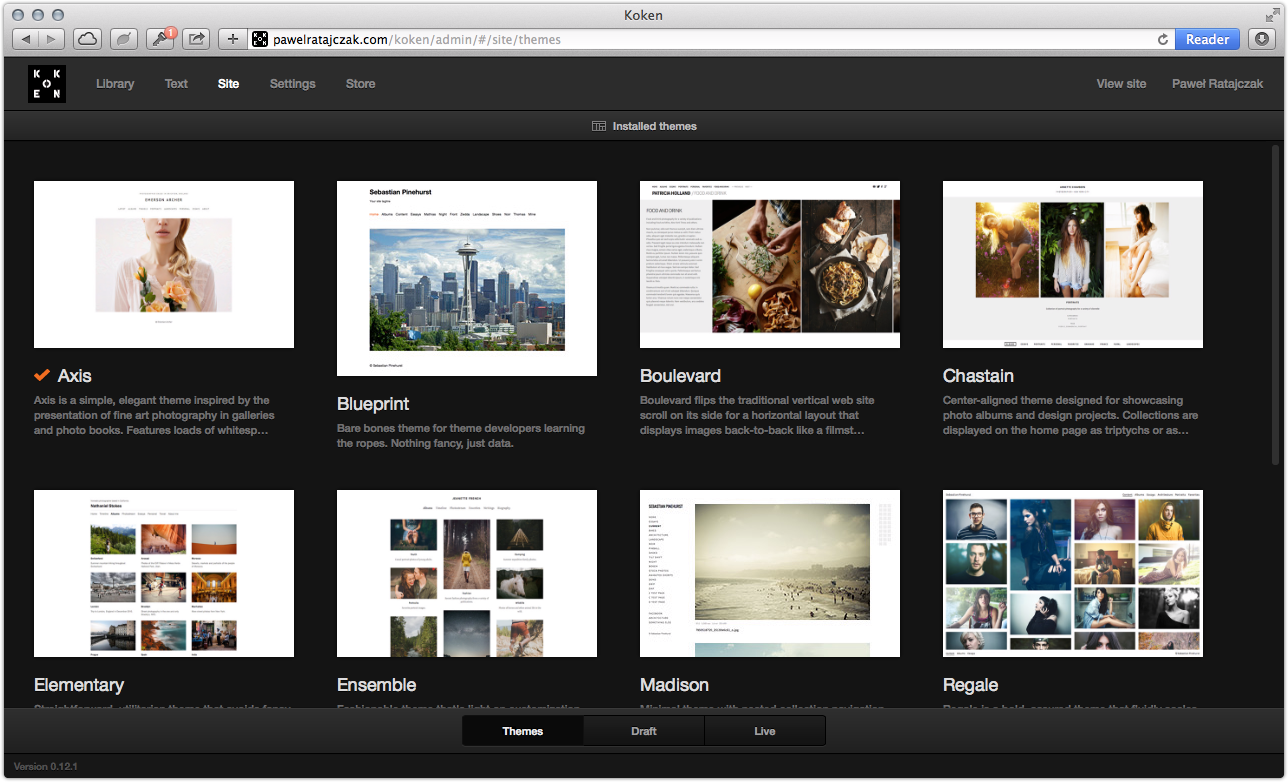1288x782 pixels.
Task: Select the Chastain theme thumbnail
Action: coord(1073,264)
